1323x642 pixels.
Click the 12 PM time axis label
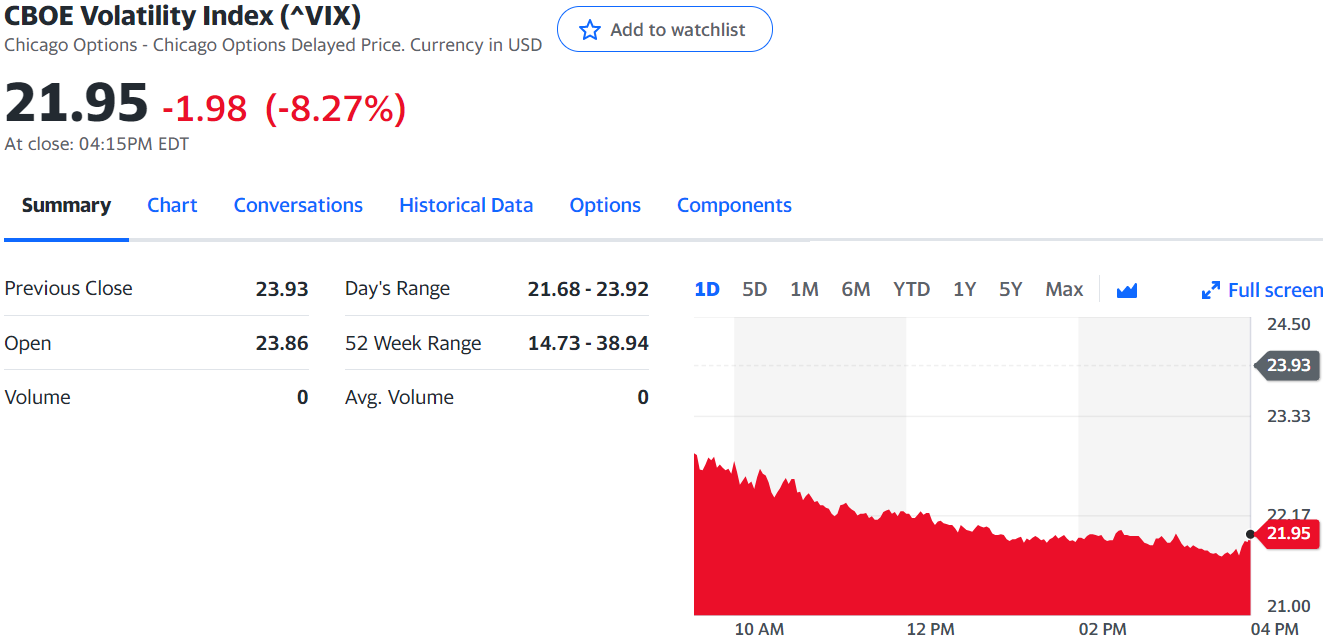(931, 629)
